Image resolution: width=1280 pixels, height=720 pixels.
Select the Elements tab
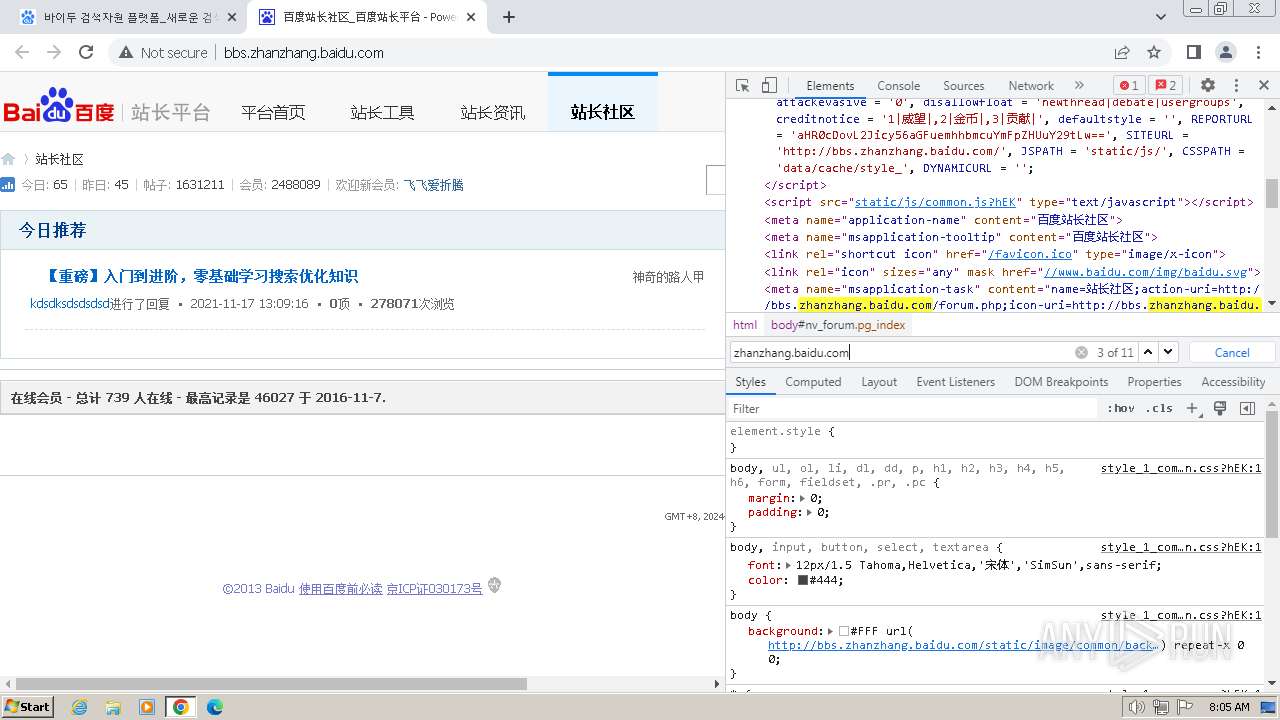(x=830, y=86)
